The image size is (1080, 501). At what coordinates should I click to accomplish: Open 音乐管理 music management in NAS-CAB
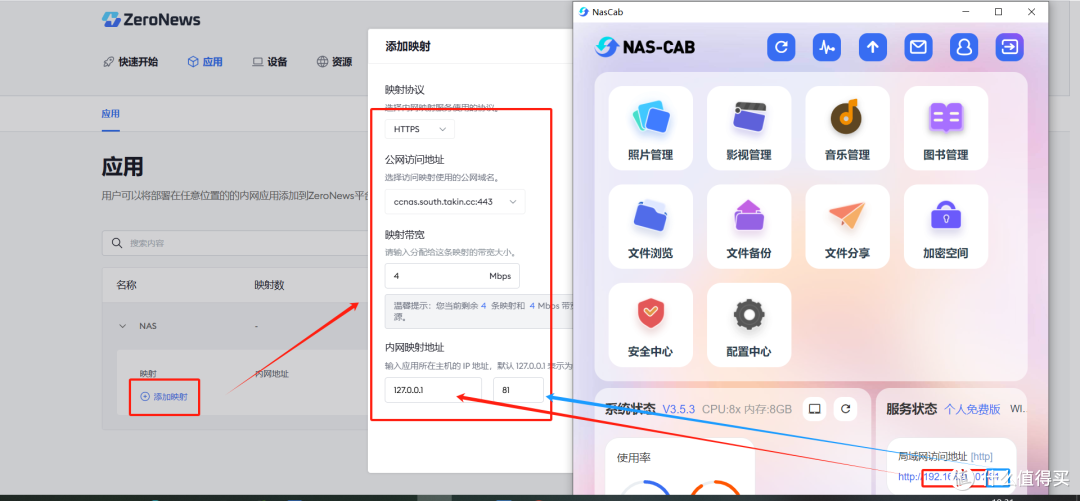pos(847,128)
